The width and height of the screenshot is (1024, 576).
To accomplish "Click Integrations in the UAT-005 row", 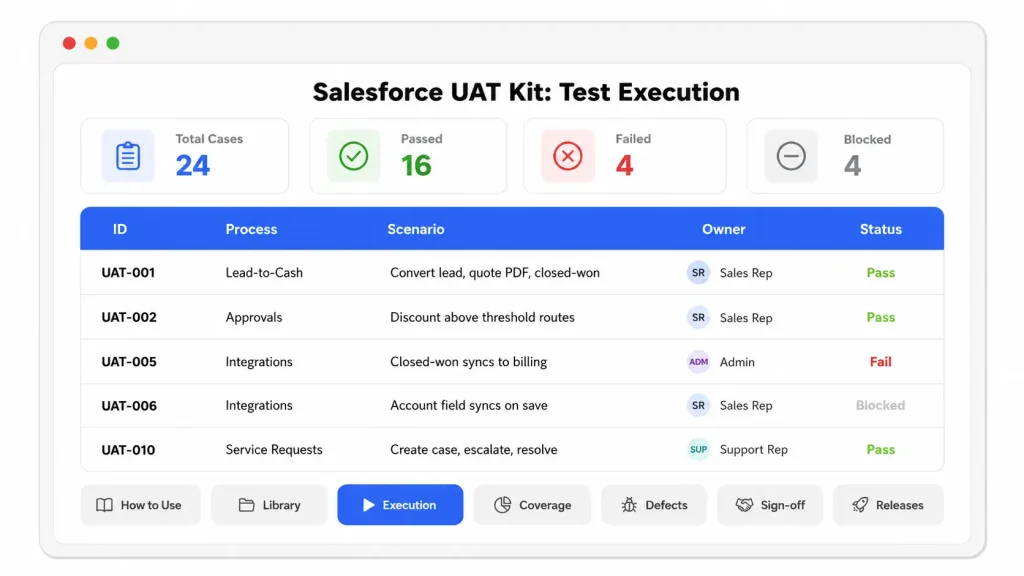I will point(259,362).
